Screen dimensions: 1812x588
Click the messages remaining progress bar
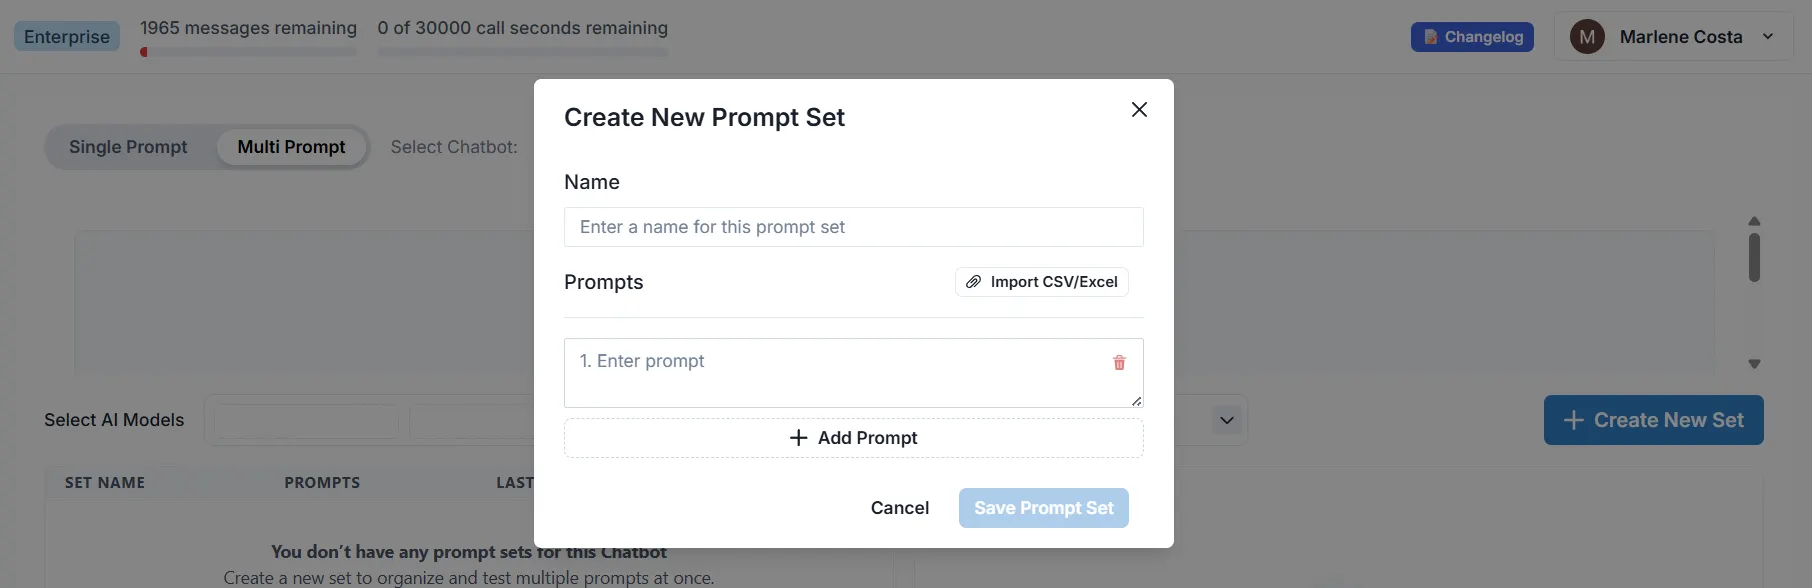point(248,52)
